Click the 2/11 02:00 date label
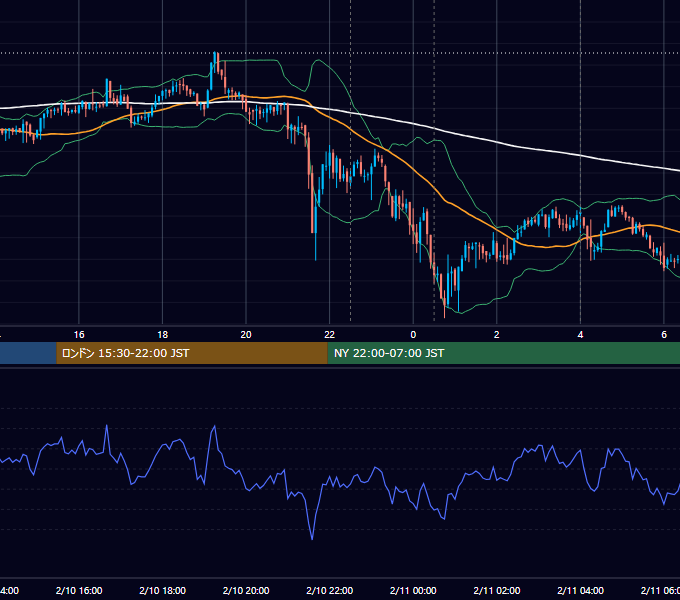This screenshot has width=680, height=600. pos(497,590)
